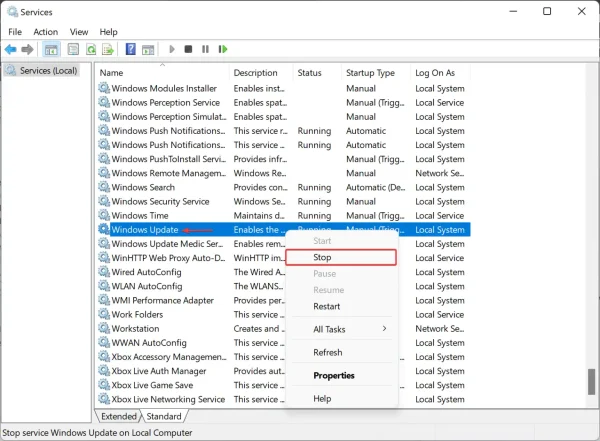Sort by the Name column header
The height and width of the screenshot is (441, 600).
point(163,73)
